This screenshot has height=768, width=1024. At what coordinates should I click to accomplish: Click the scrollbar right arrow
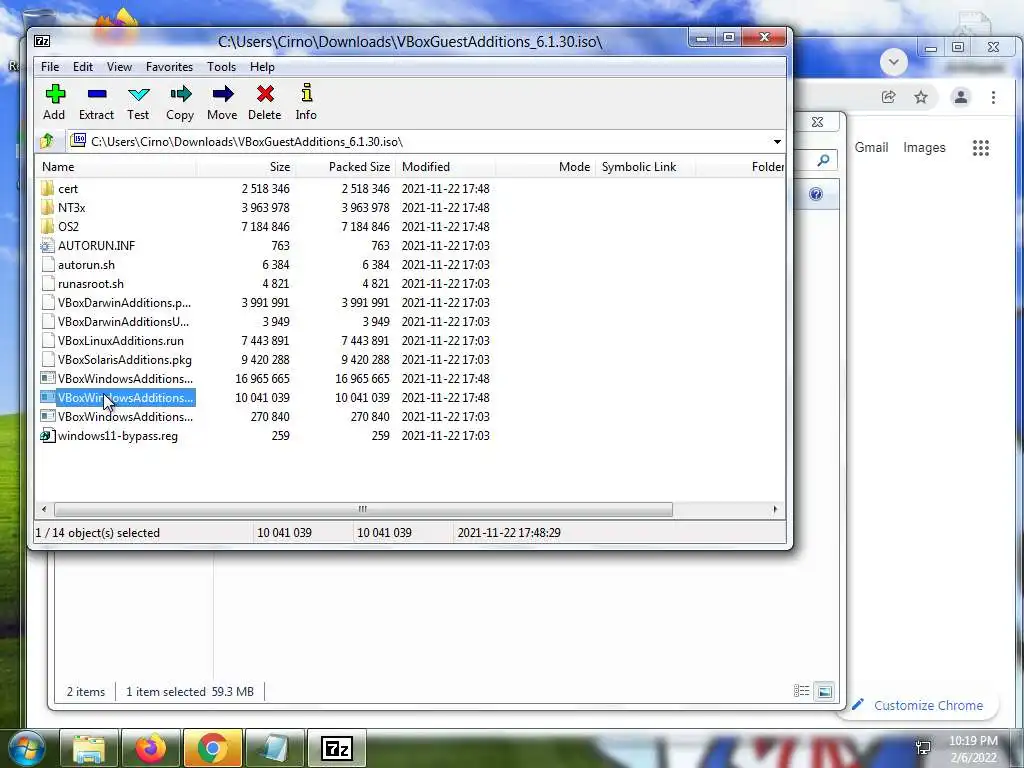(x=775, y=509)
